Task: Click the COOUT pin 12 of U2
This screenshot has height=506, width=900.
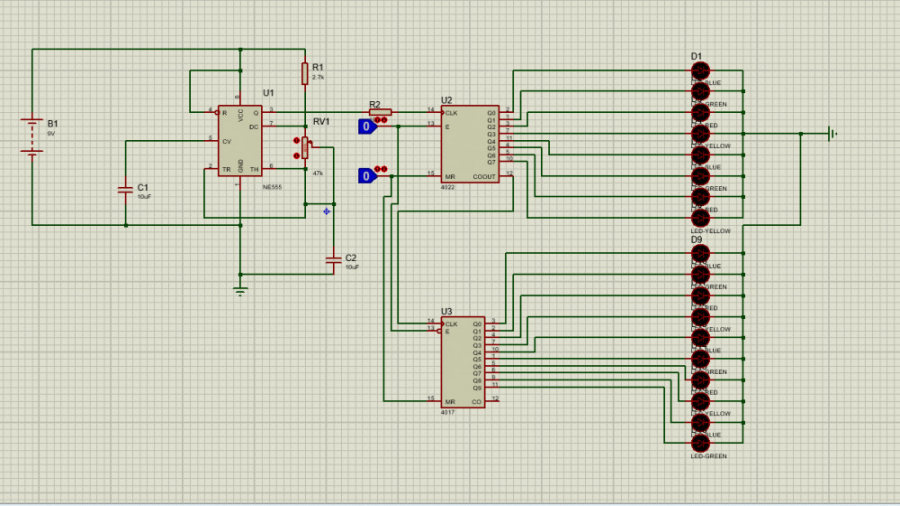Action: coord(507,176)
